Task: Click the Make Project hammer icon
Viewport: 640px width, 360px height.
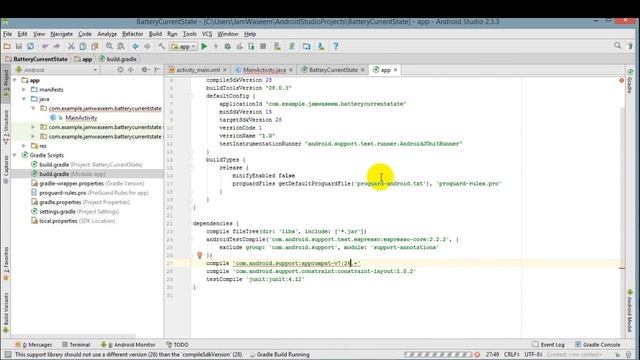Action: pos(162,47)
